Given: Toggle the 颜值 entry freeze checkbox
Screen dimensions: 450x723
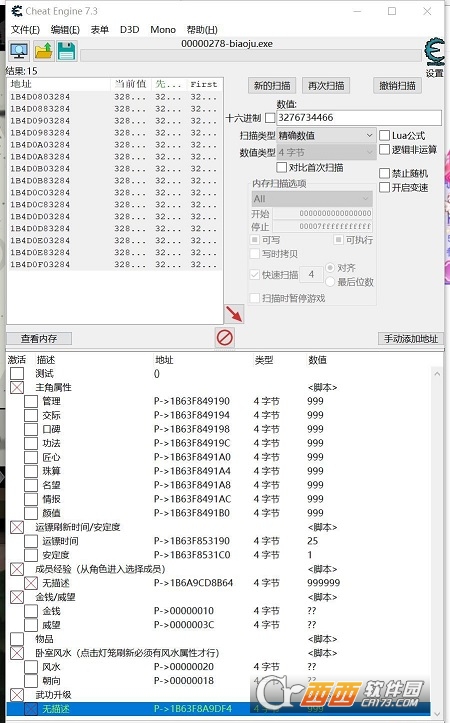Looking at the screenshot, I should (31, 513).
